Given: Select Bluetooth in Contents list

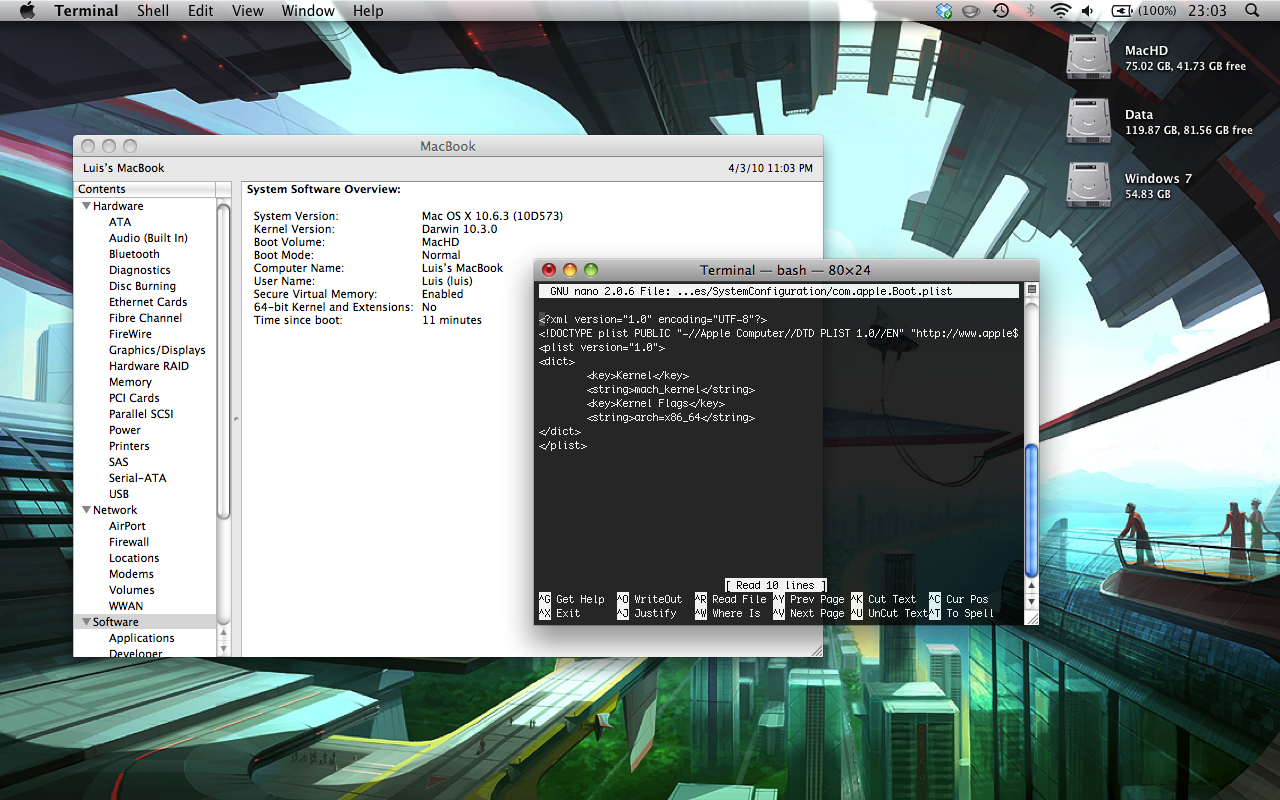Looking at the screenshot, I should [x=134, y=254].
